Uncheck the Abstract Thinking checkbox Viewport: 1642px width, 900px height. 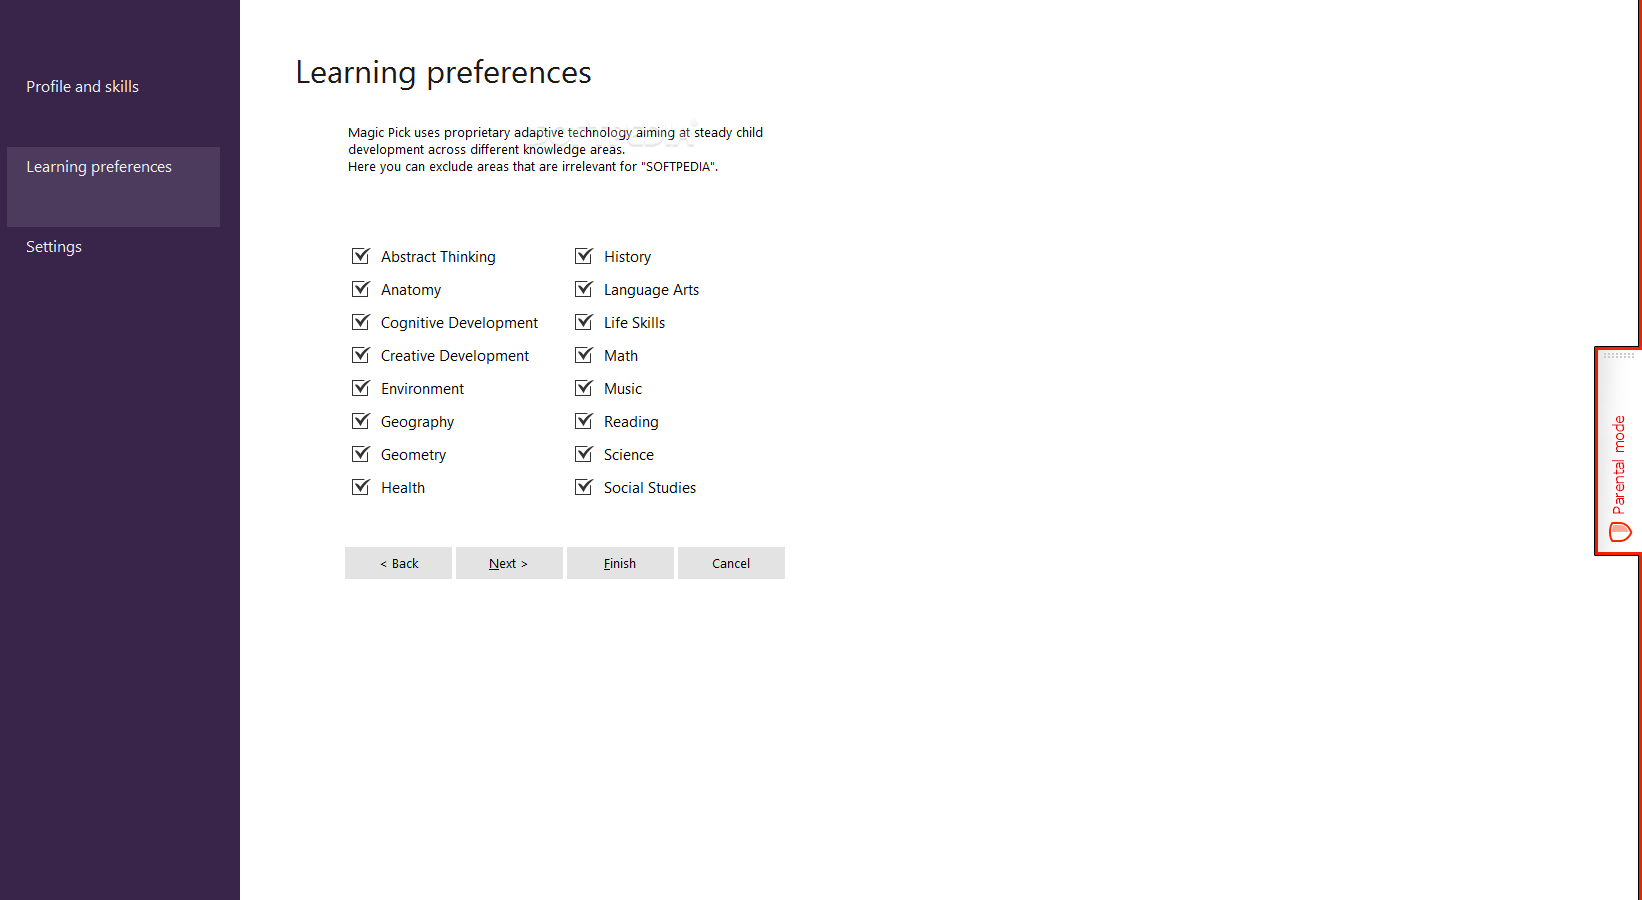point(361,256)
